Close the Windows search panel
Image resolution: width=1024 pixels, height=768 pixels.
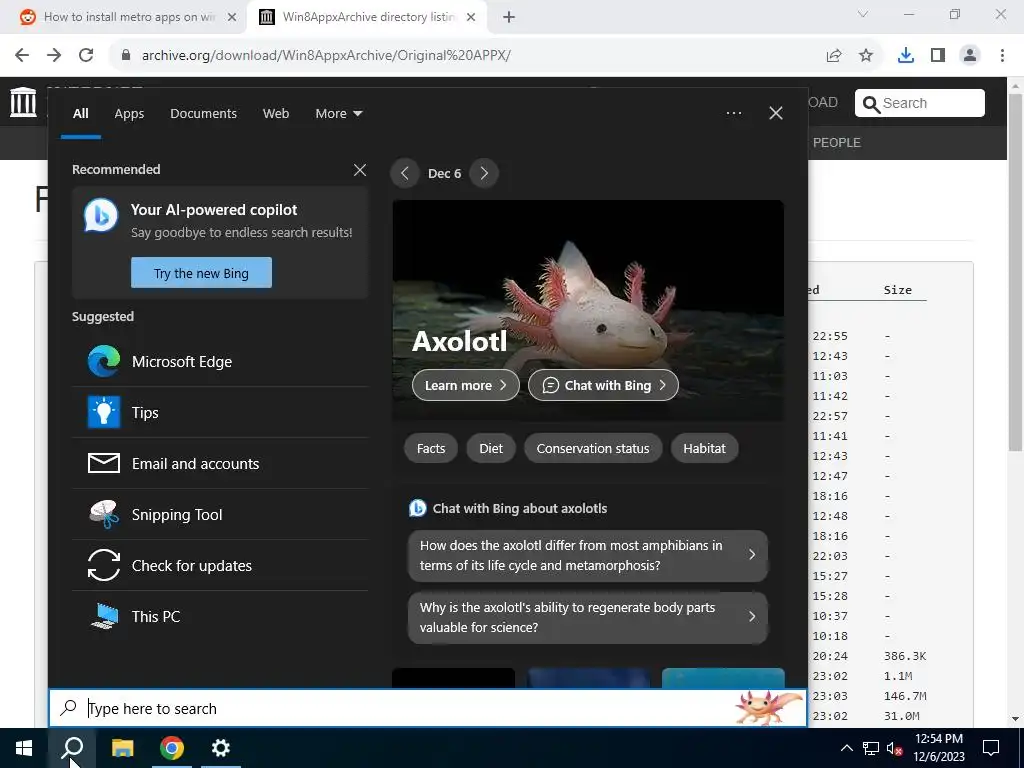tap(776, 113)
